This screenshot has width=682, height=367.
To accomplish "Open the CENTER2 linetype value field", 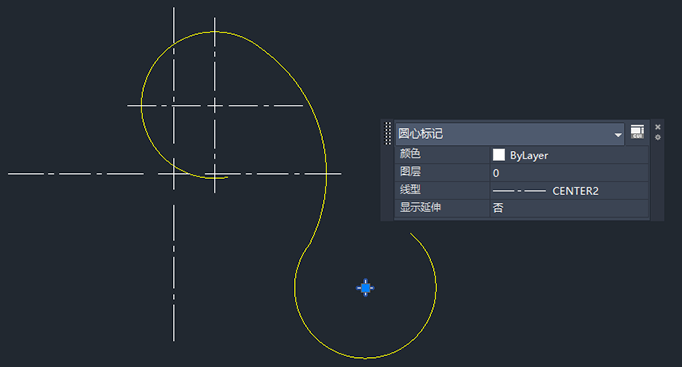I will click(x=569, y=190).
